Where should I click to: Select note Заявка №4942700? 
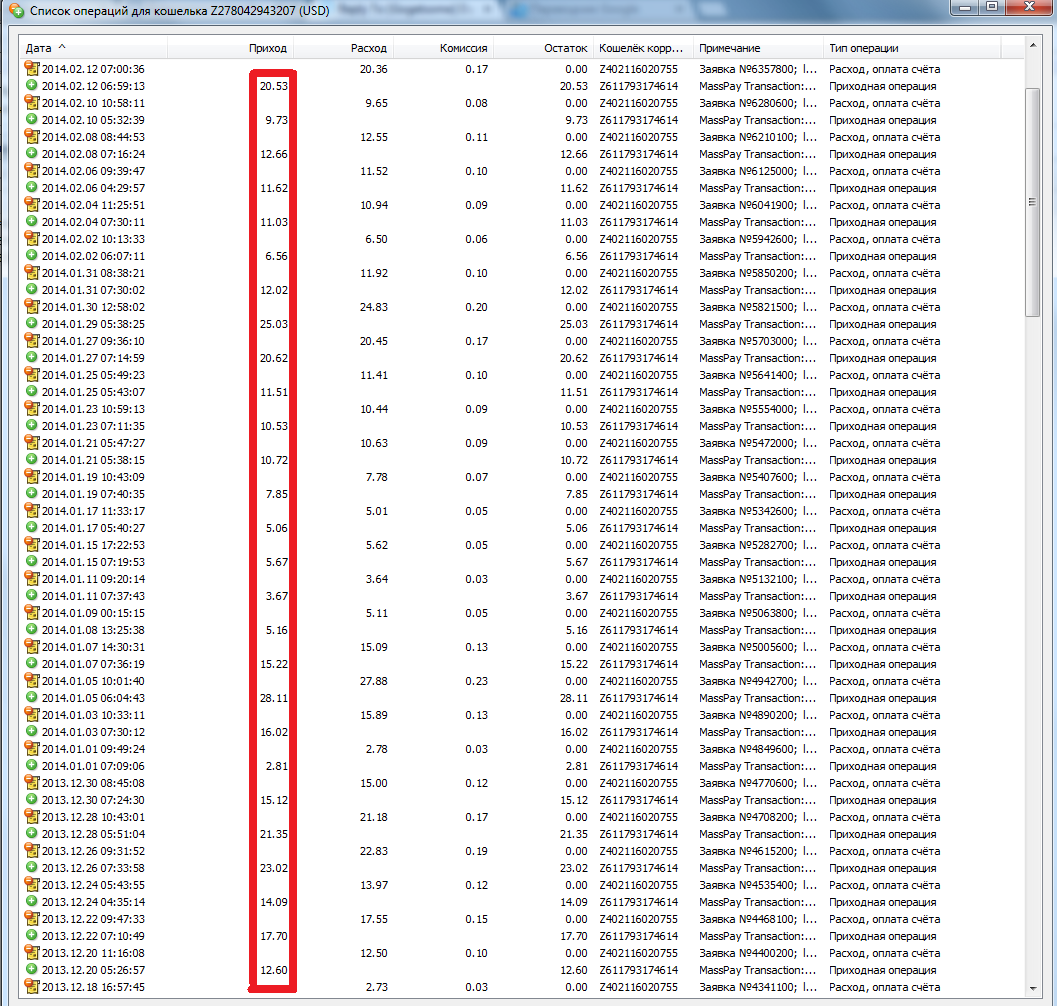[758, 681]
